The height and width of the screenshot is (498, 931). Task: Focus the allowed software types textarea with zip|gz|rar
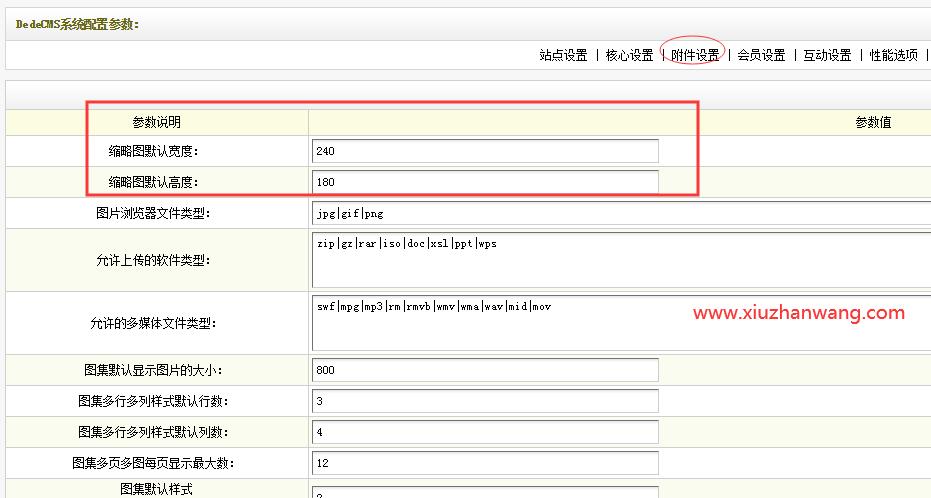tap(620, 260)
